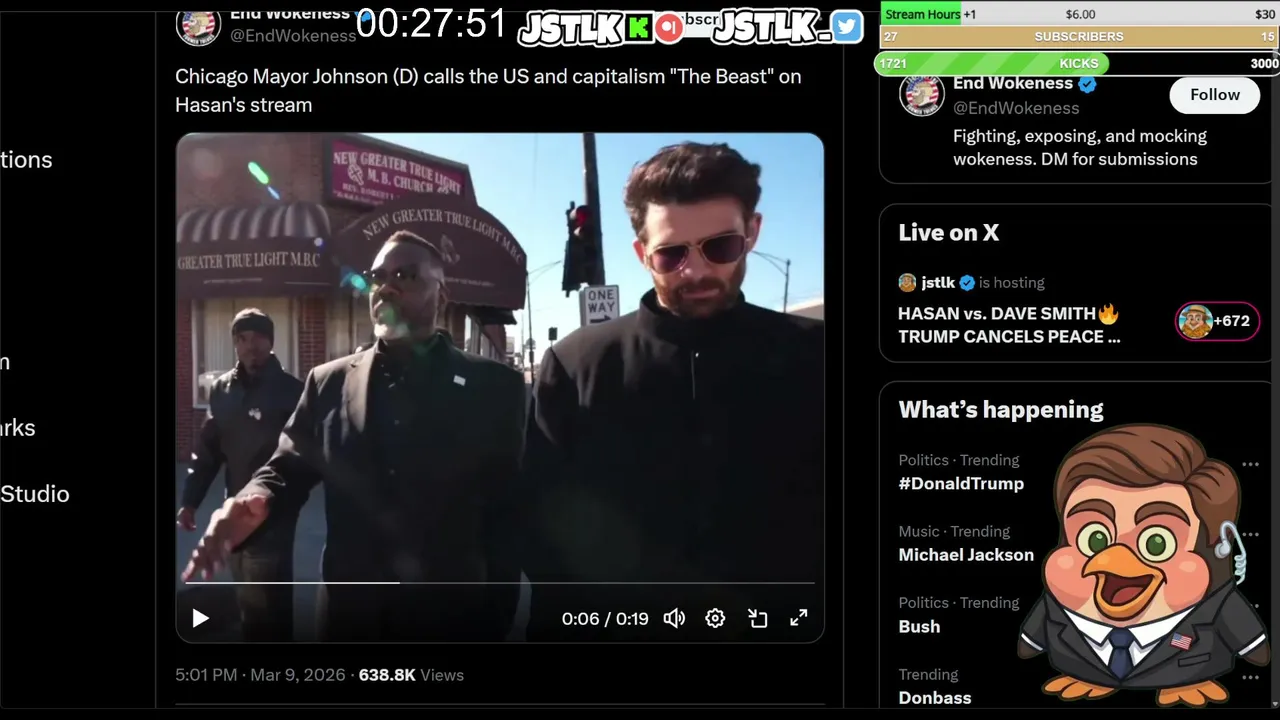Open End Wokeness profile name in sidebar

(x=1012, y=84)
